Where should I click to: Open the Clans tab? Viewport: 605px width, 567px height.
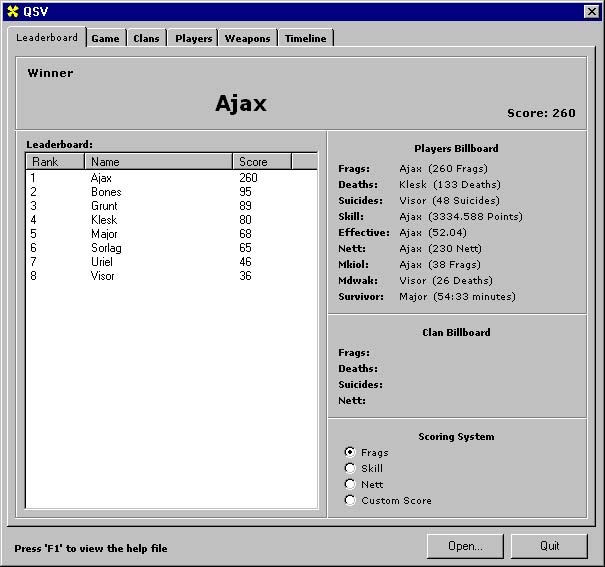146,38
